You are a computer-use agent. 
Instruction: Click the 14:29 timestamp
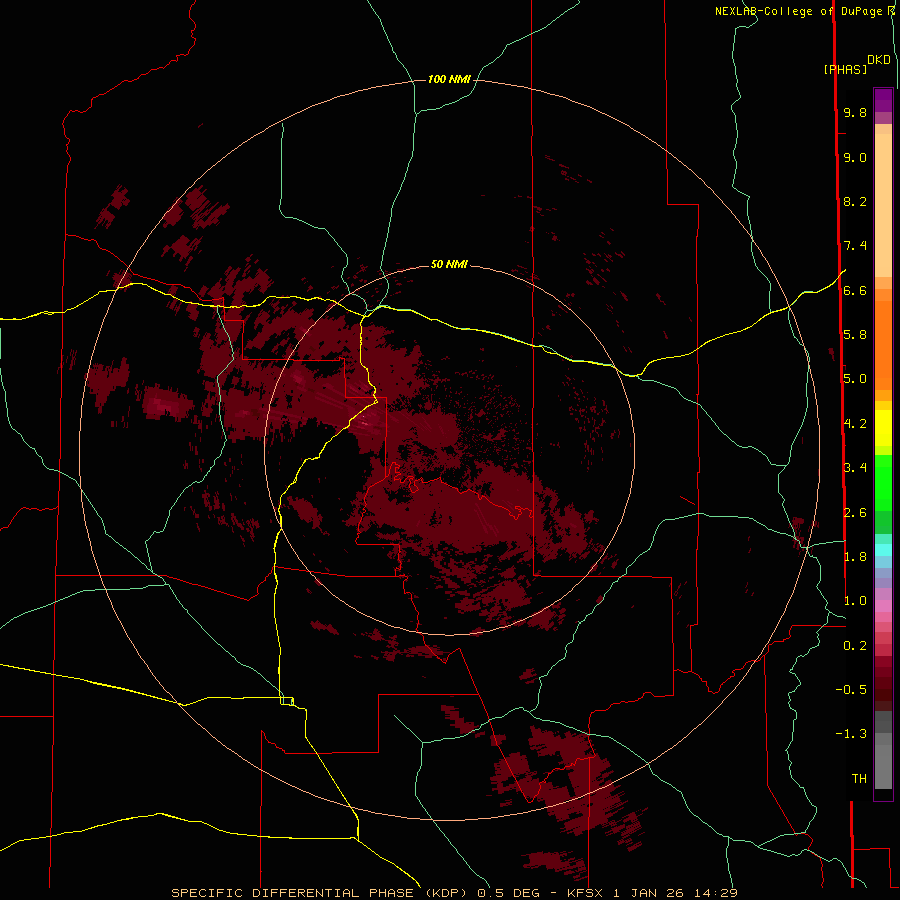pyautogui.click(x=716, y=893)
